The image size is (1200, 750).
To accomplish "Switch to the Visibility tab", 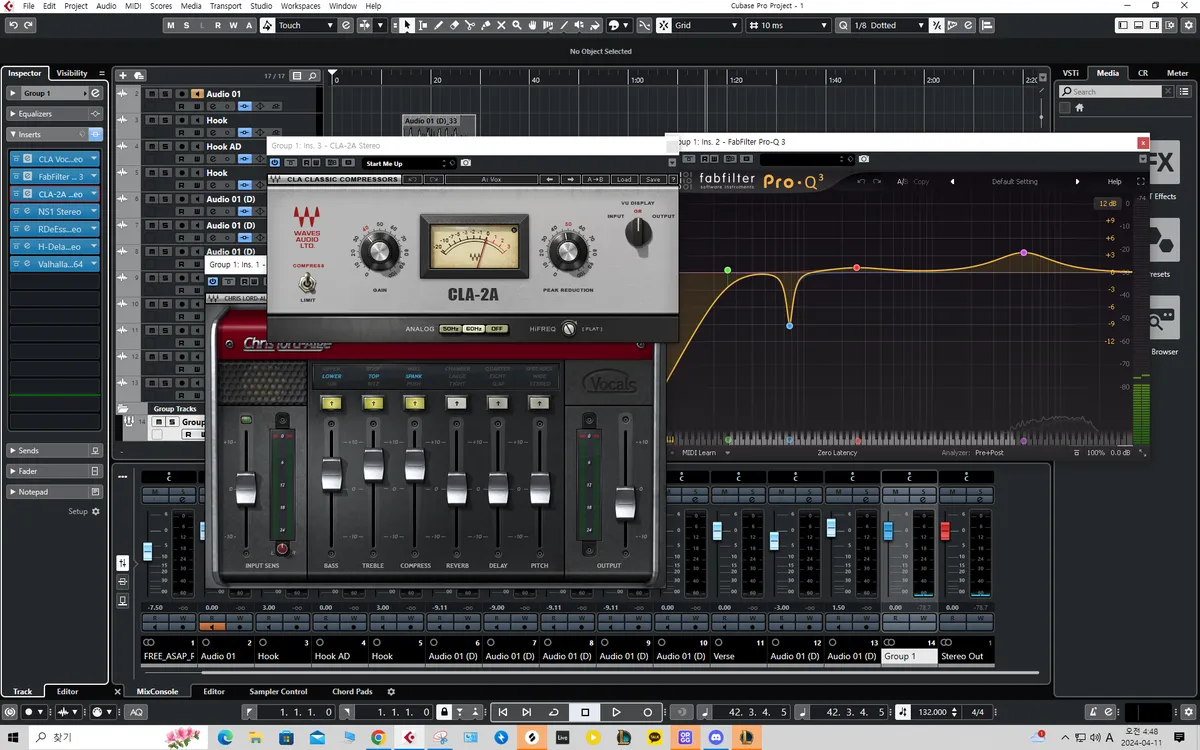I will point(71,73).
